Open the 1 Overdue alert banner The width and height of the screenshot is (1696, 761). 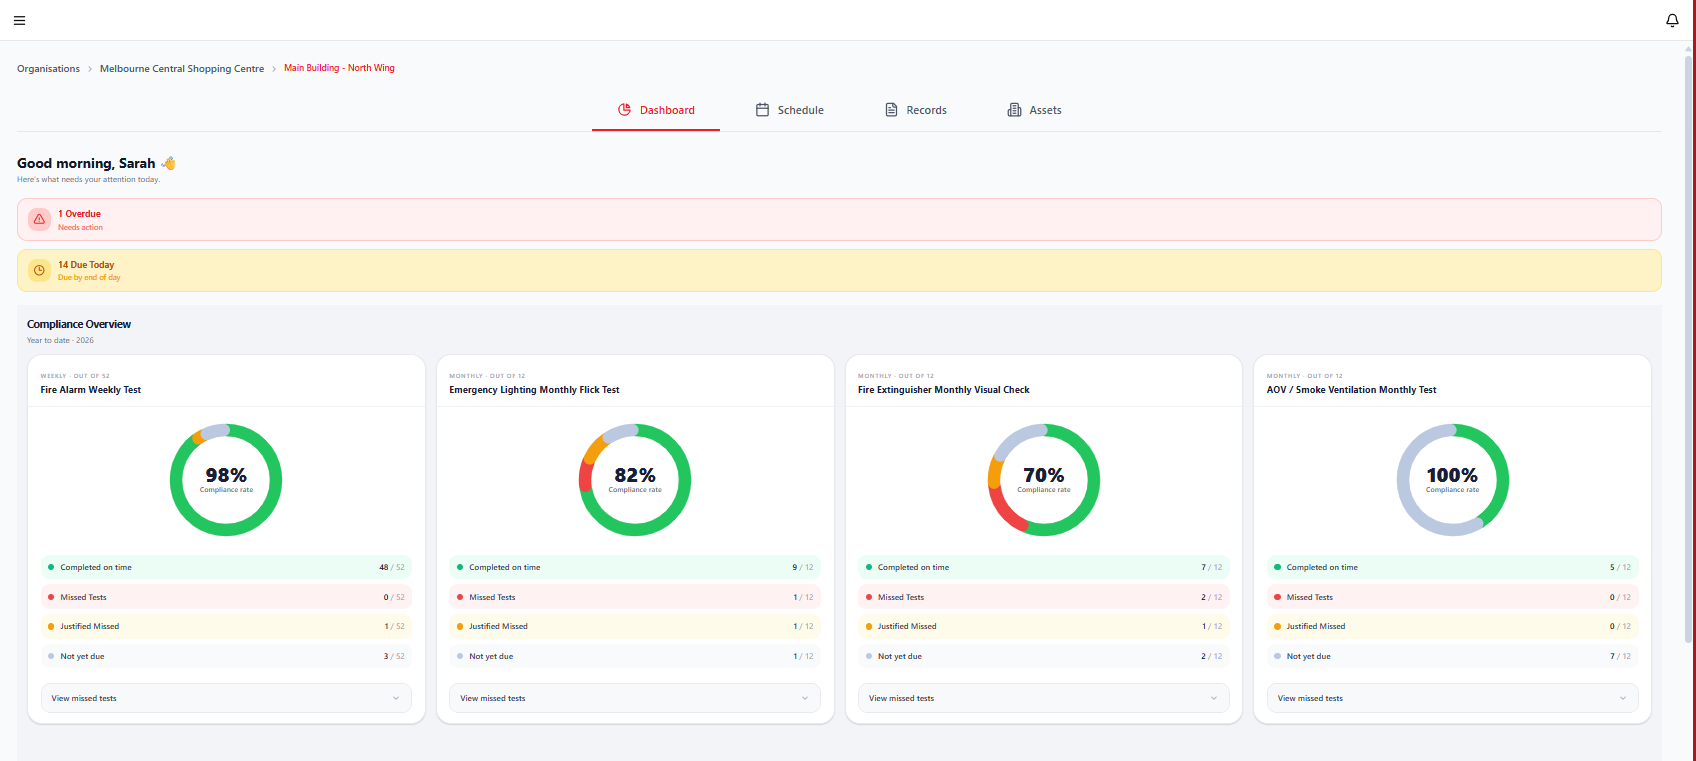pyautogui.click(x=839, y=219)
